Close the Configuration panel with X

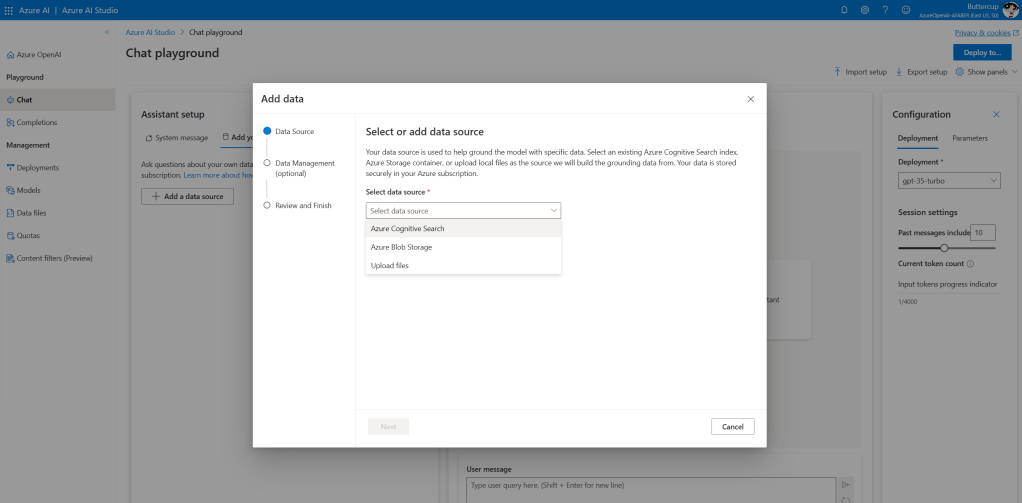[x=996, y=115]
